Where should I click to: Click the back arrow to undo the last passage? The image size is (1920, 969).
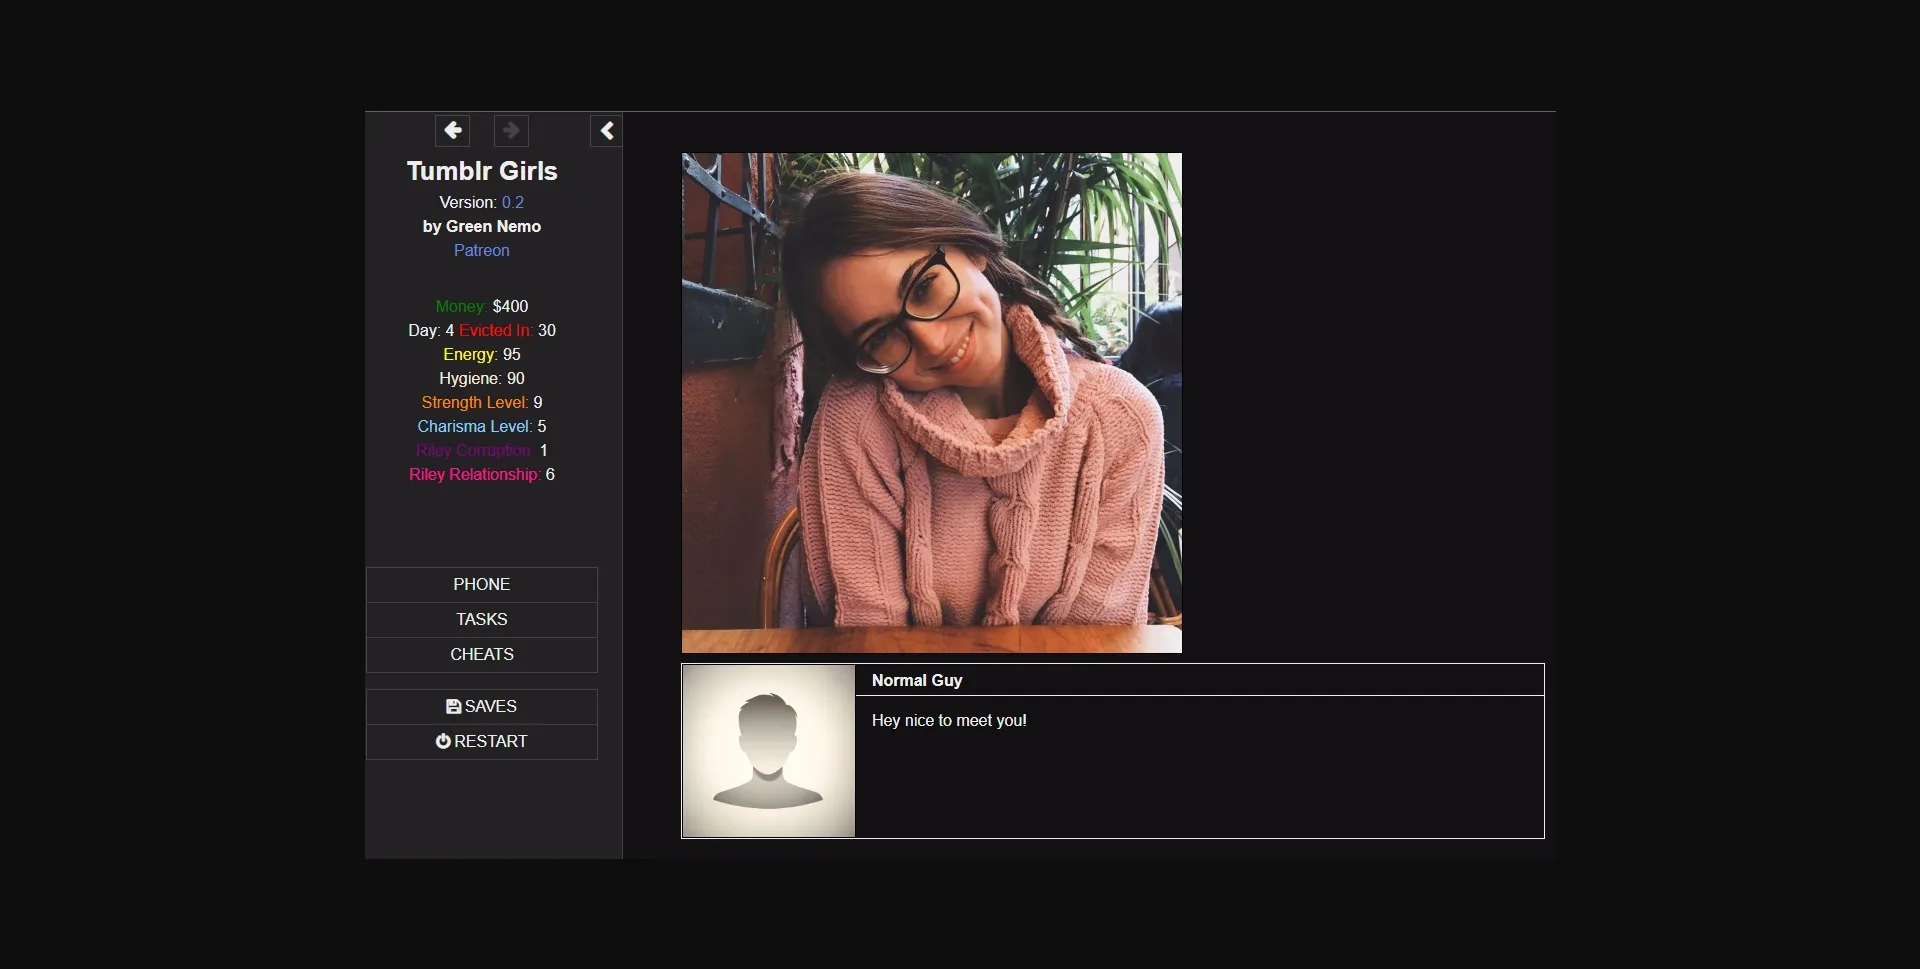[x=452, y=130]
